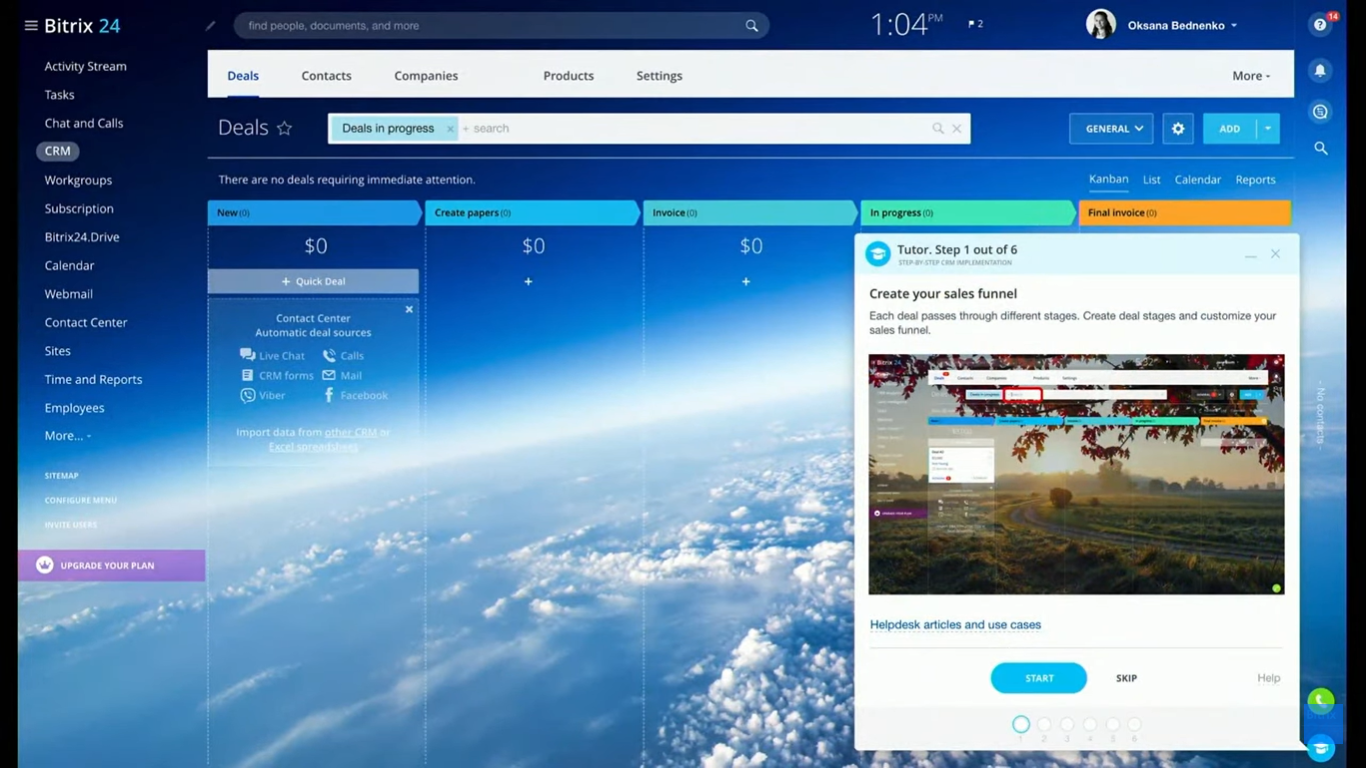
Task: Select tutor step 2 indicator circle
Action: pyautogui.click(x=1044, y=724)
